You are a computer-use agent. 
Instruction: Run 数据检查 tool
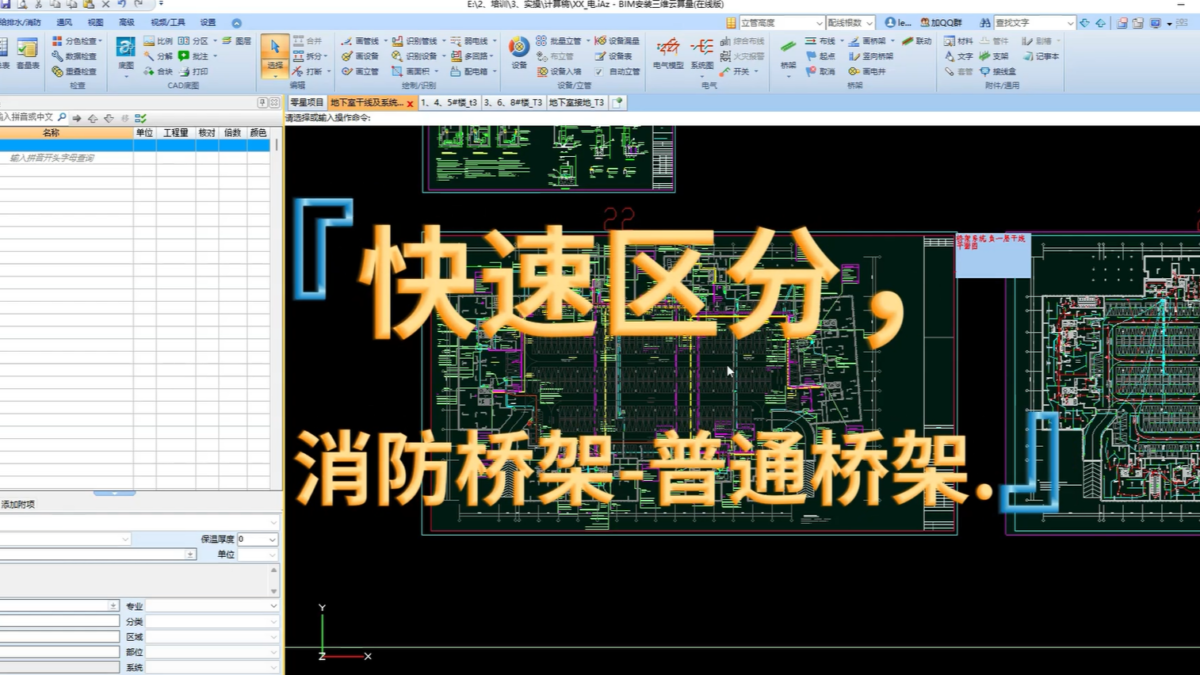coord(74,56)
